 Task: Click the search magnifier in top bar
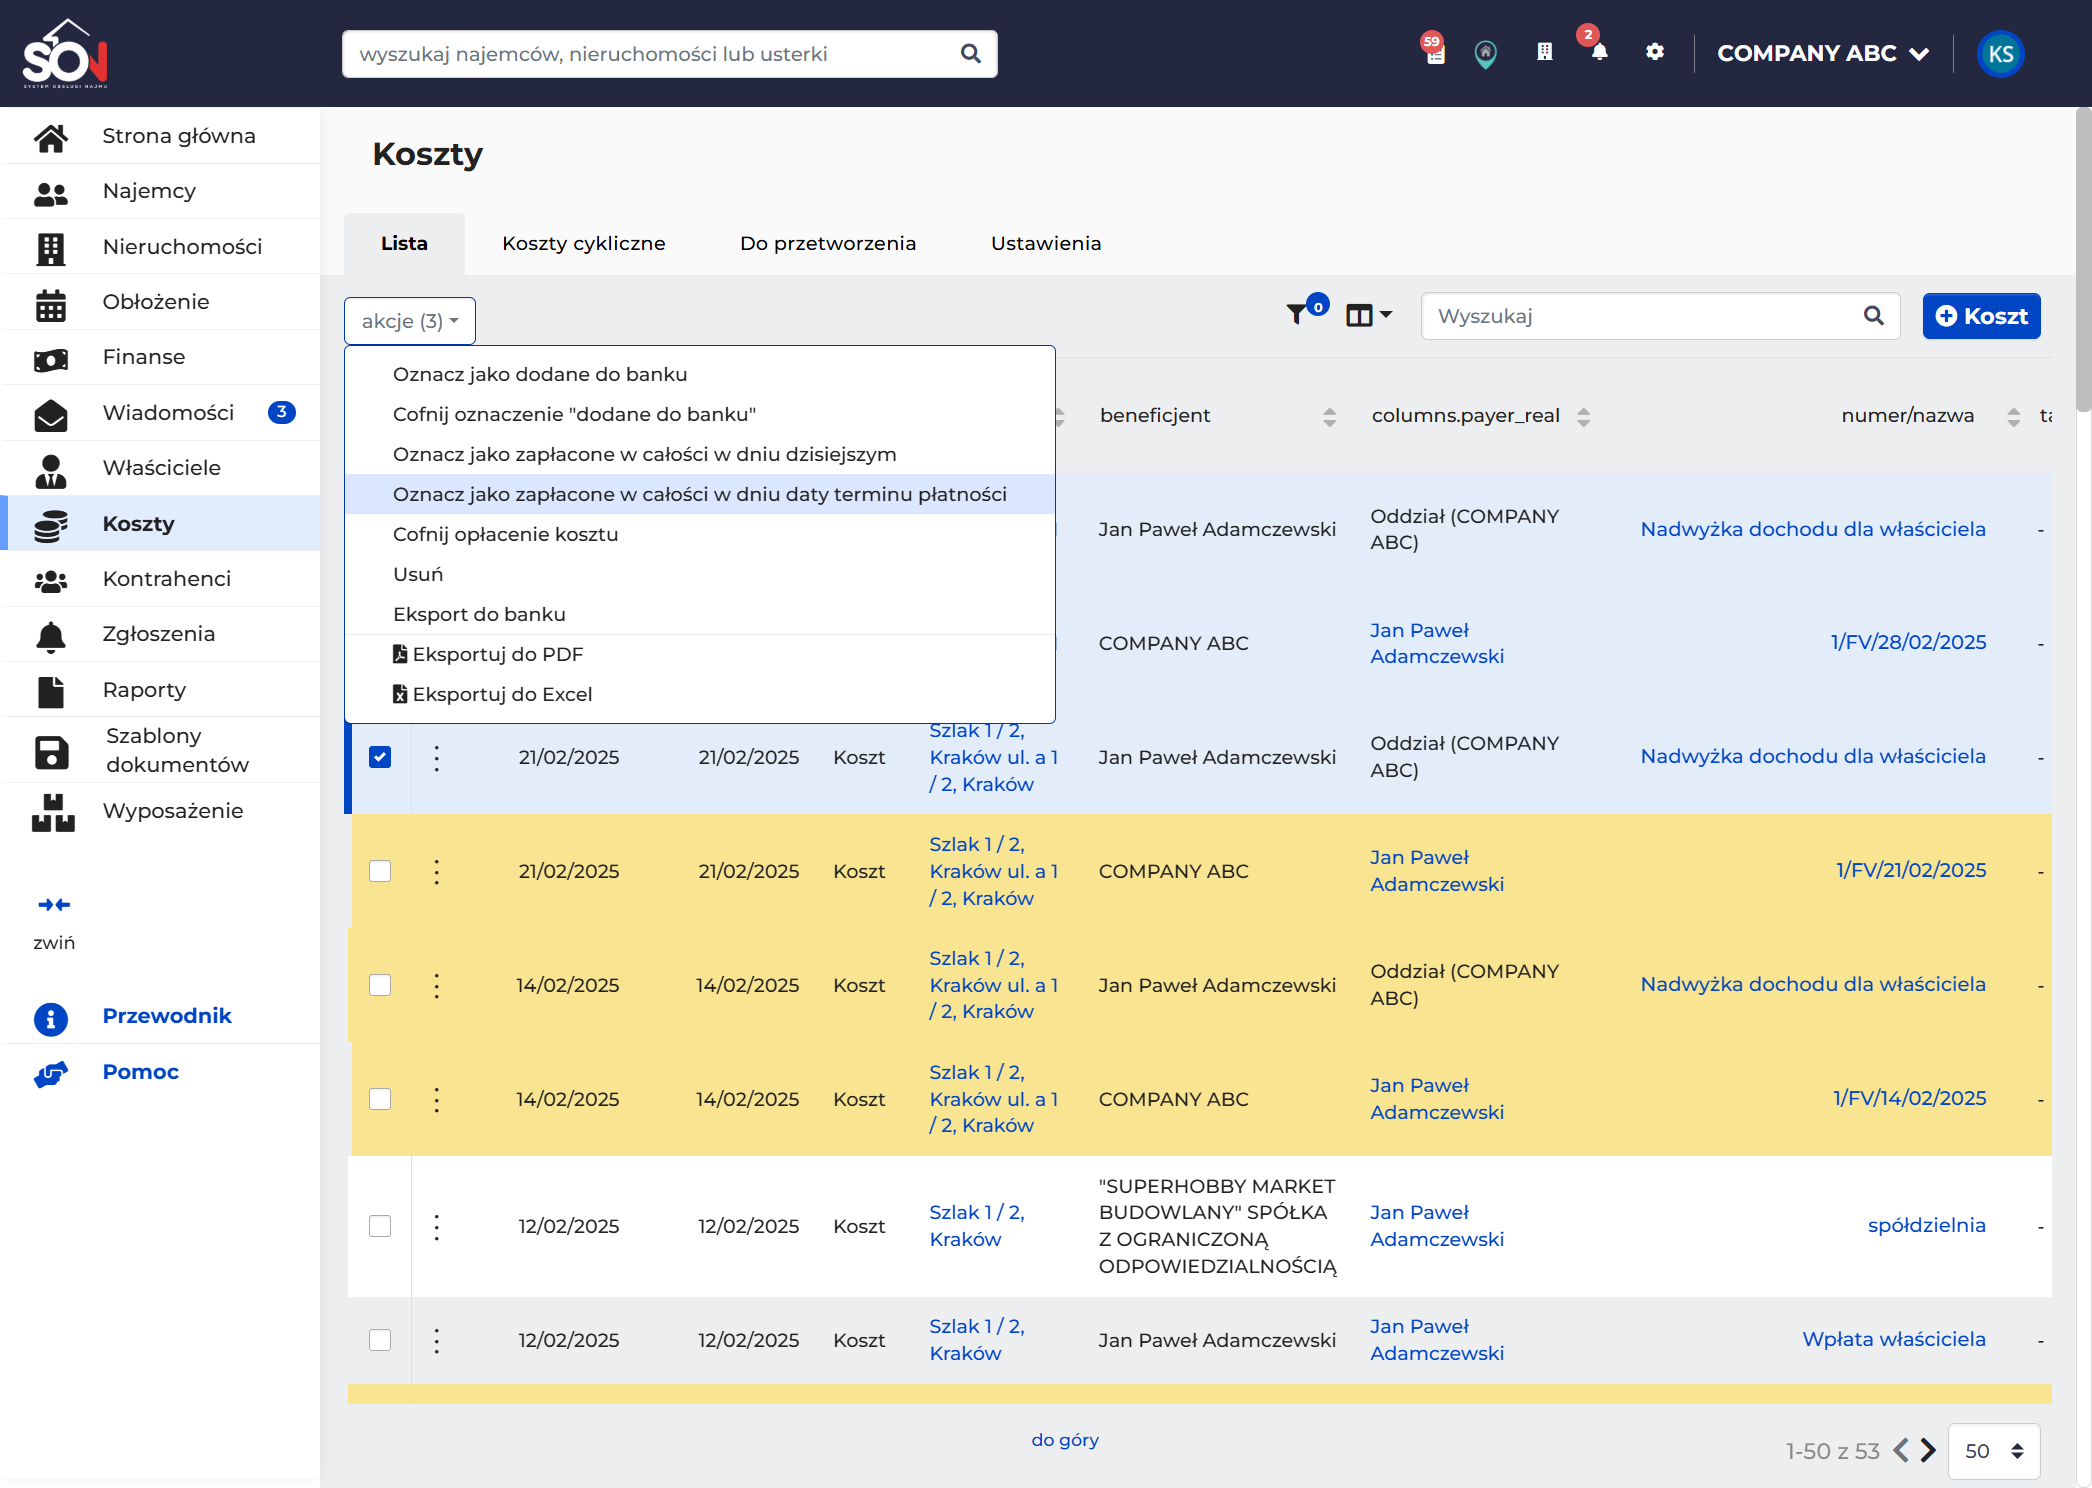(970, 54)
